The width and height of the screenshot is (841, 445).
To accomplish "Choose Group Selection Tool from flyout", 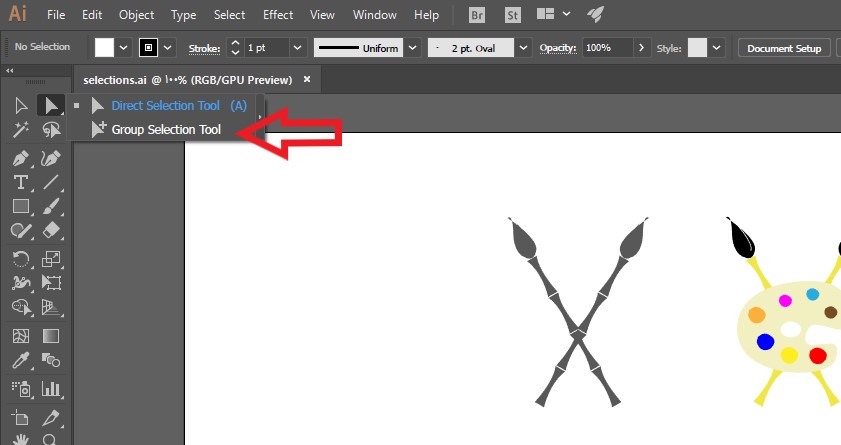I will tap(165, 129).
